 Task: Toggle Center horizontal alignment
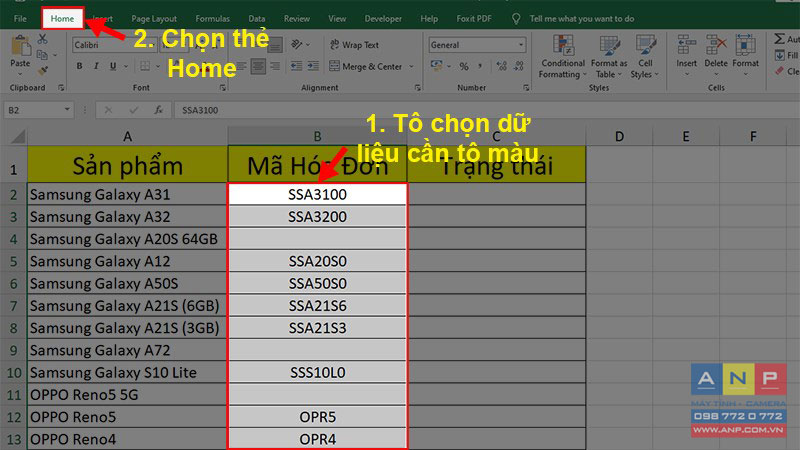pos(258,66)
